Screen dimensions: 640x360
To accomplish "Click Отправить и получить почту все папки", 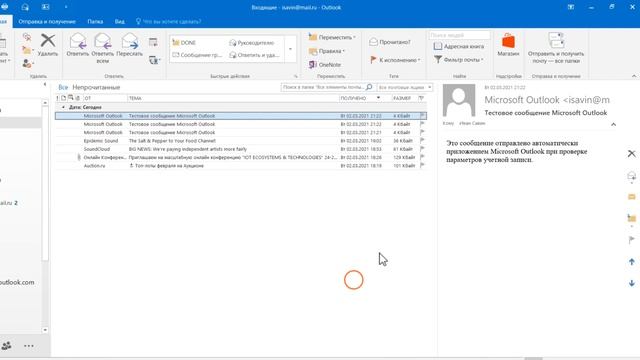I will (x=556, y=48).
